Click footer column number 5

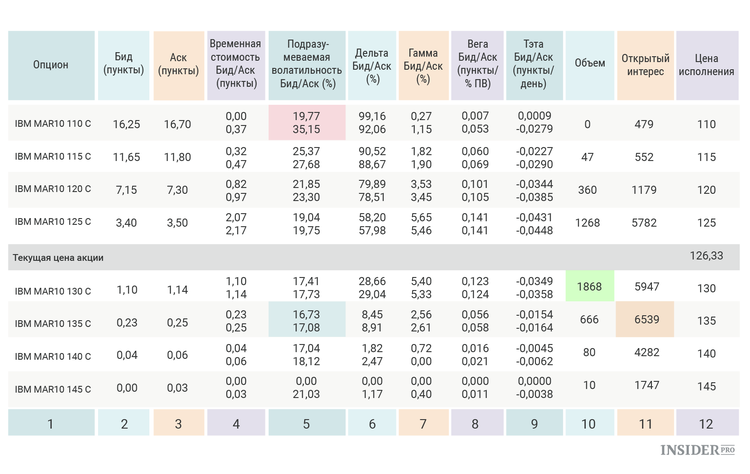pyautogui.click(x=307, y=423)
